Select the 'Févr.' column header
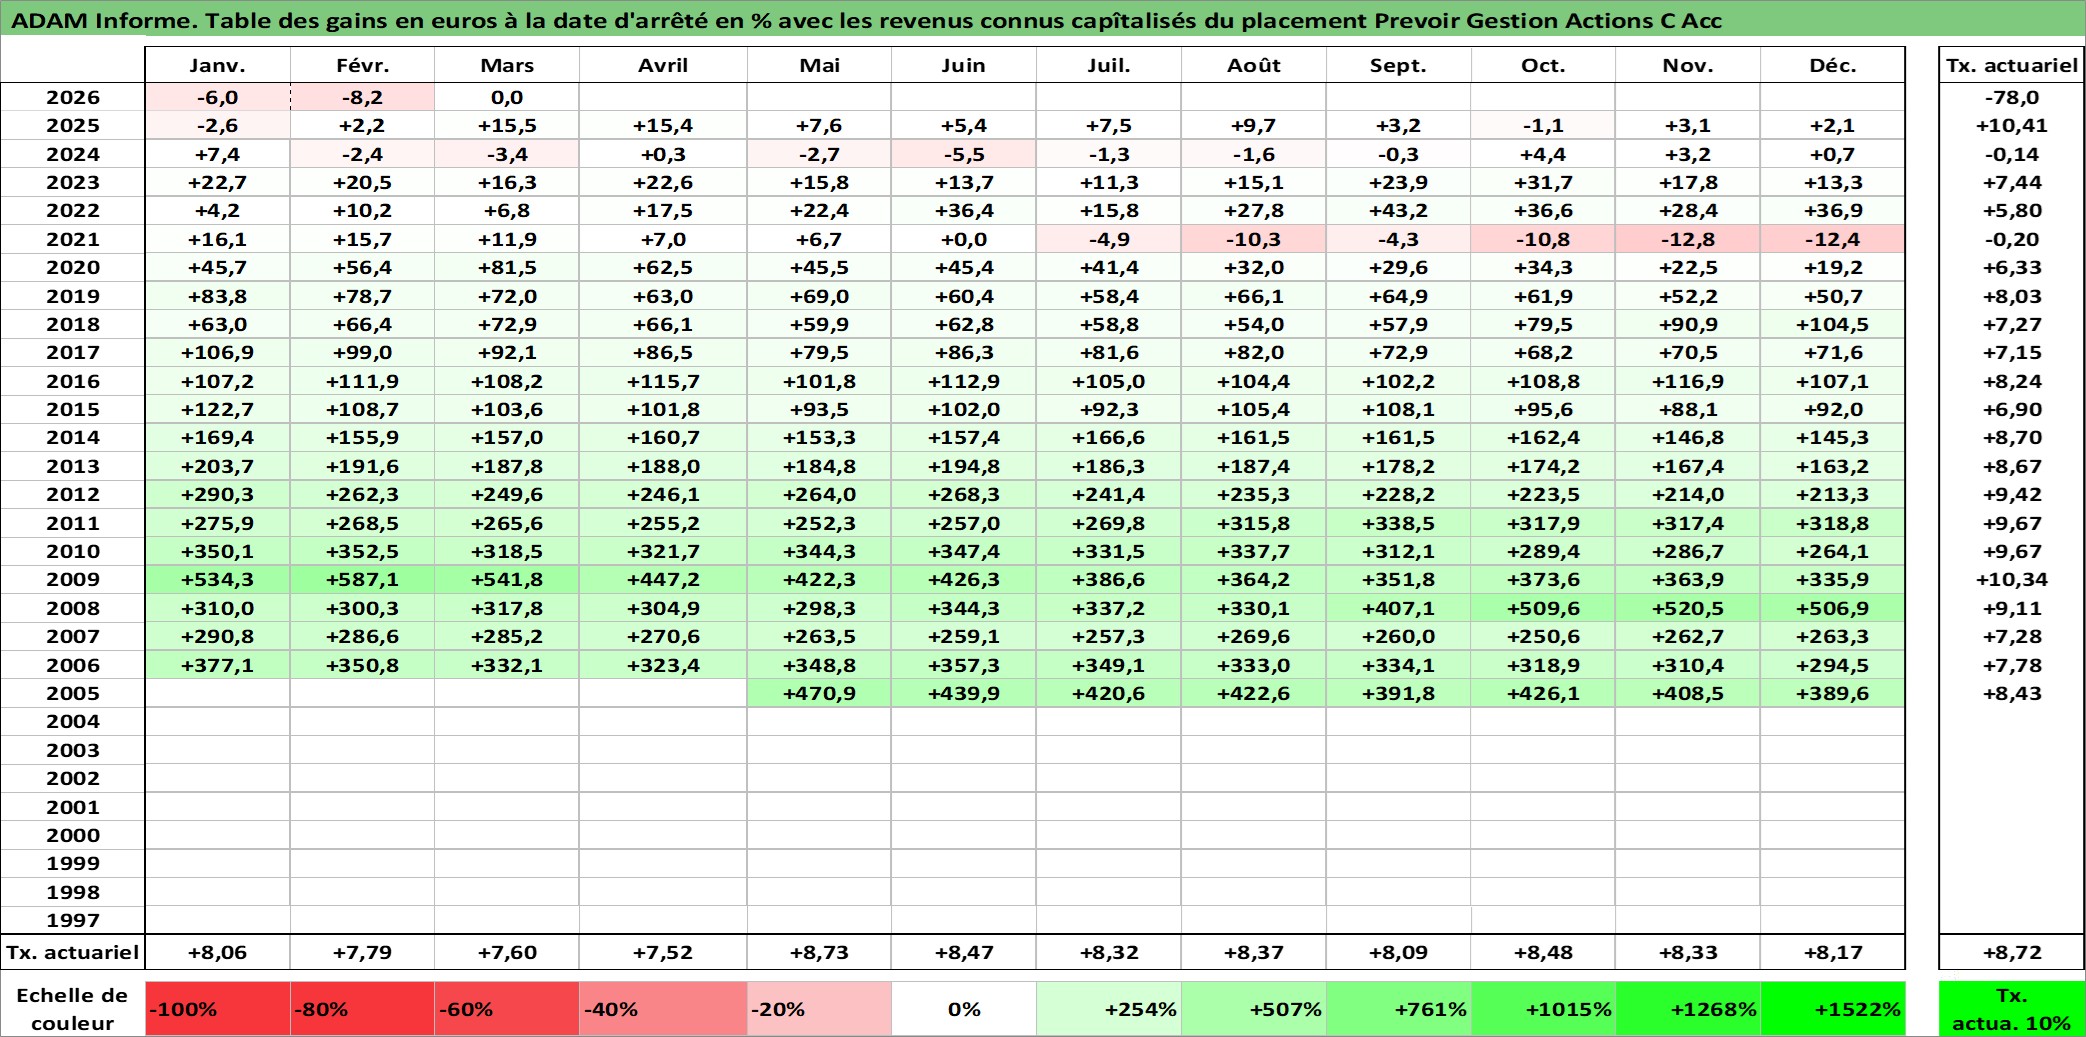2086x1037 pixels. [x=362, y=65]
